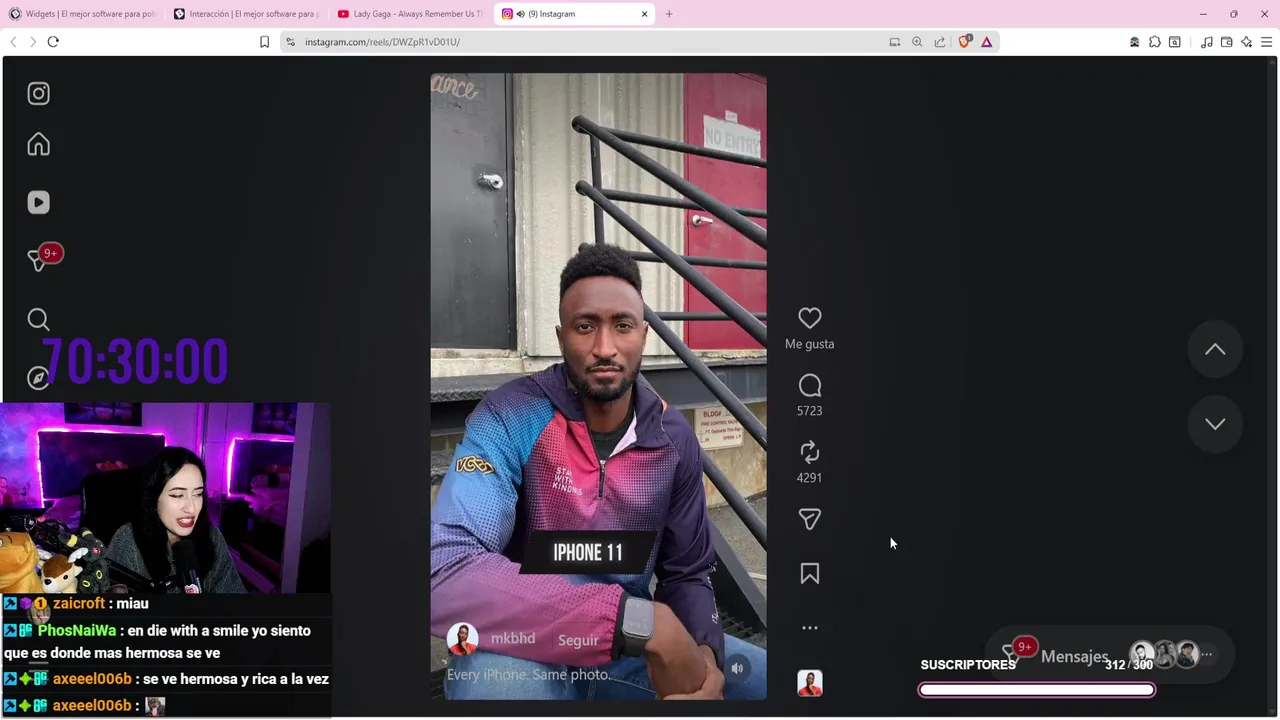The image size is (1280, 720).
Task: Open Brave Rewards triangle icon
Action: pyautogui.click(x=987, y=42)
